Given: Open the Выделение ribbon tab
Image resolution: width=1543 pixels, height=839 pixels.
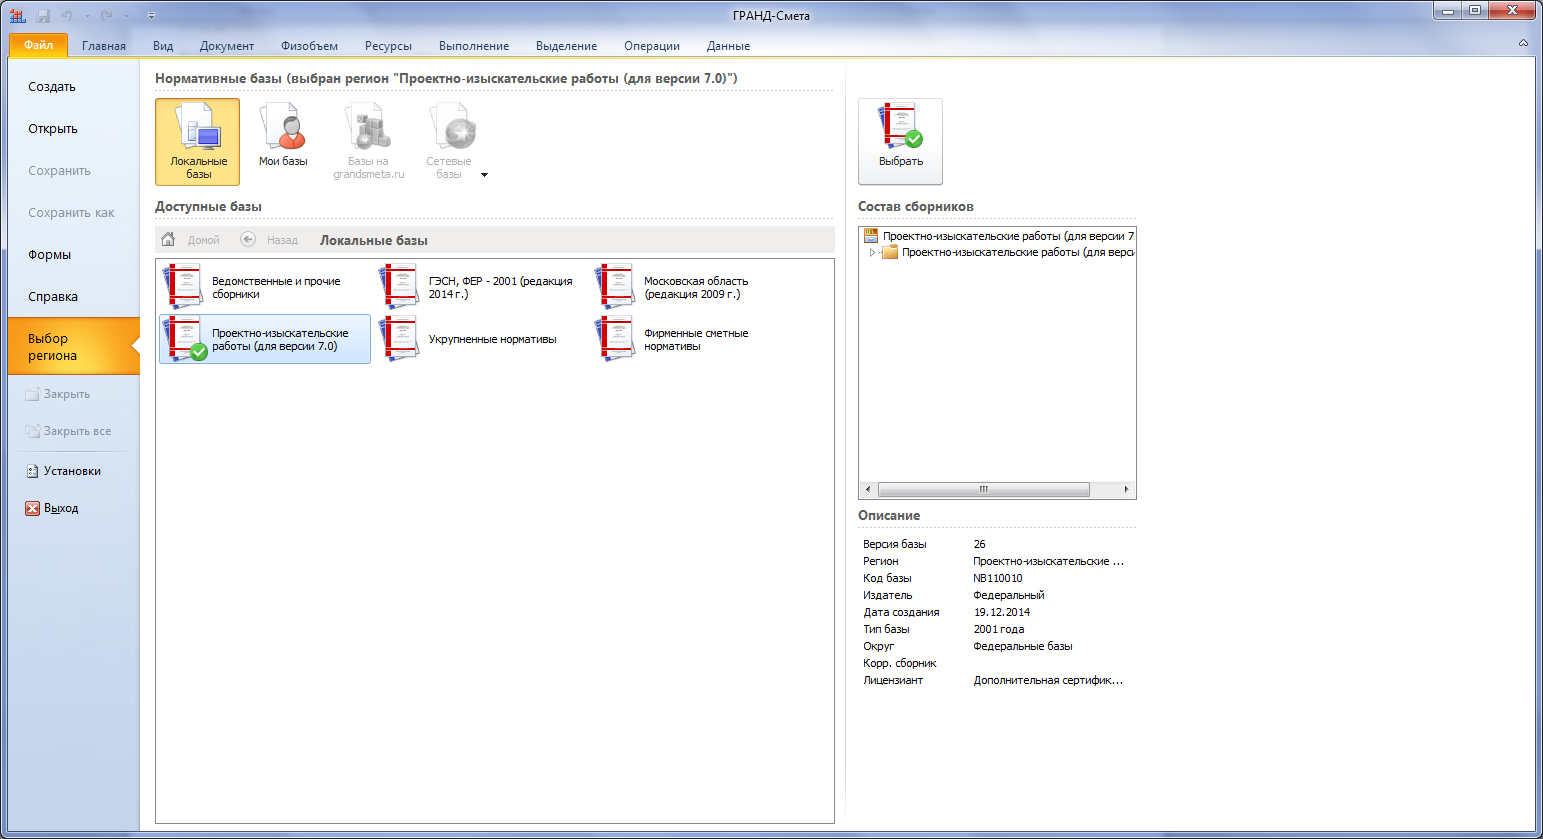Looking at the screenshot, I should pyautogui.click(x=566, y=46).
